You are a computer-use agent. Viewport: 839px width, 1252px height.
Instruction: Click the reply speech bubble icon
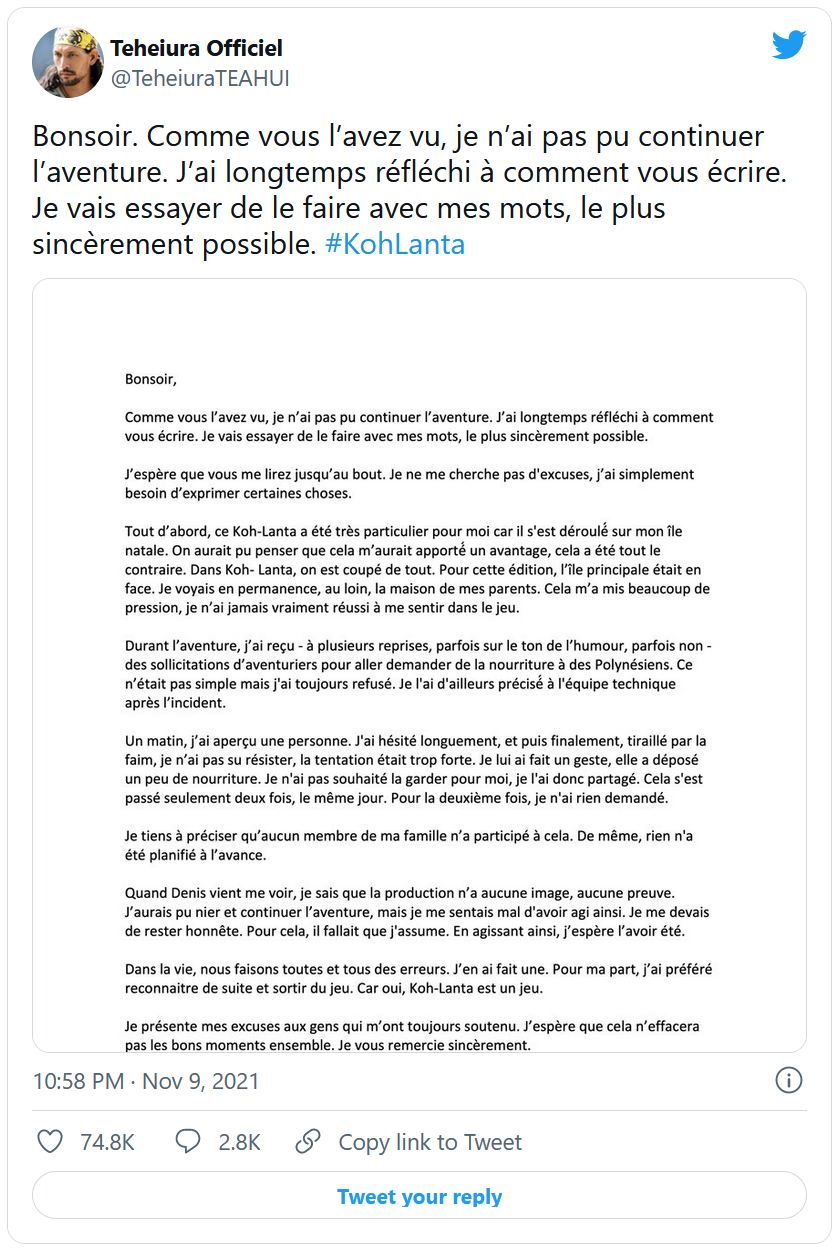point(188,1141)
